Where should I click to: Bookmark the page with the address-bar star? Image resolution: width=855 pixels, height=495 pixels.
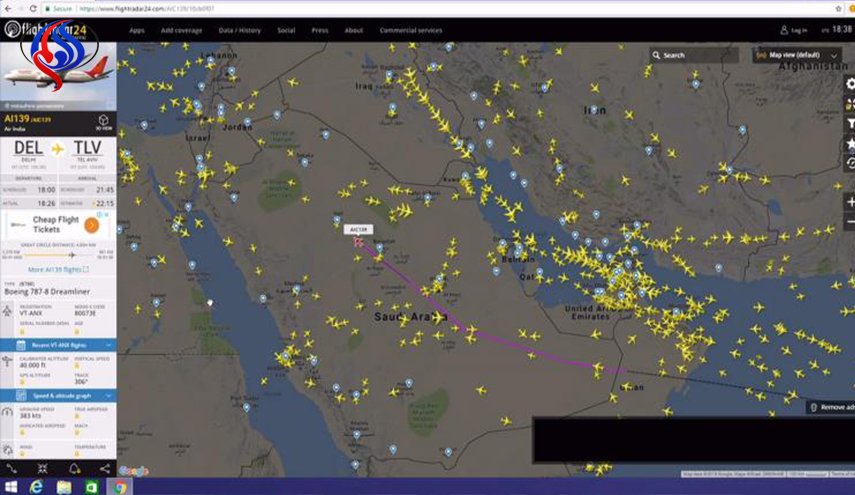tap(839, 9)
